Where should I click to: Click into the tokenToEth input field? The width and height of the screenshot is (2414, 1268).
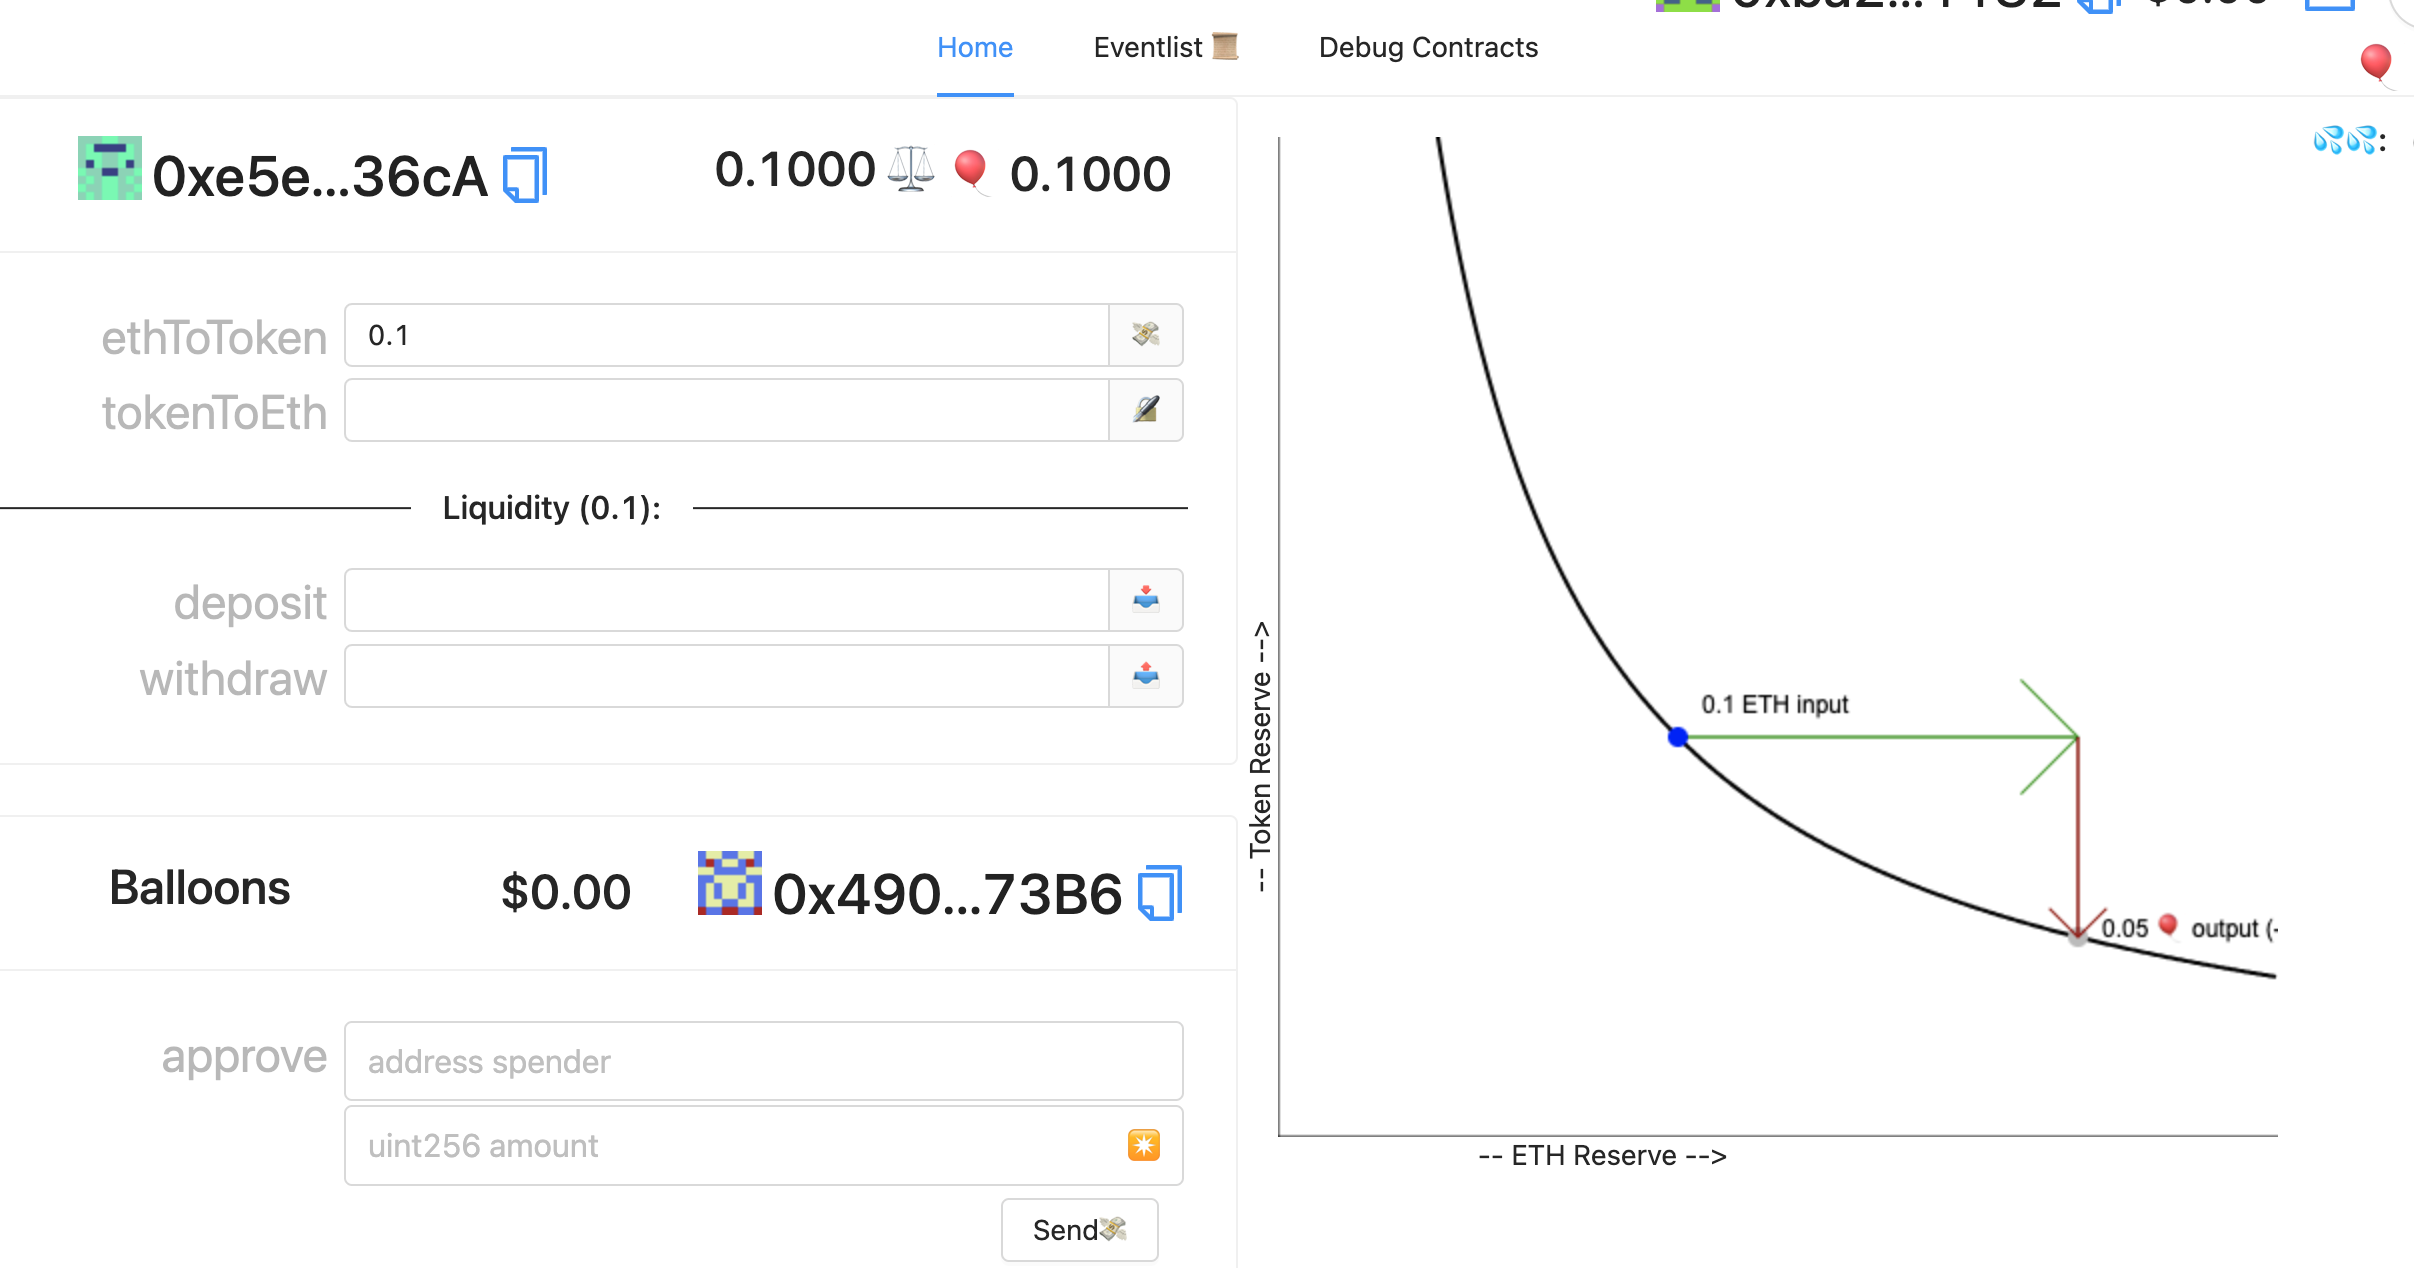point(727,410)
